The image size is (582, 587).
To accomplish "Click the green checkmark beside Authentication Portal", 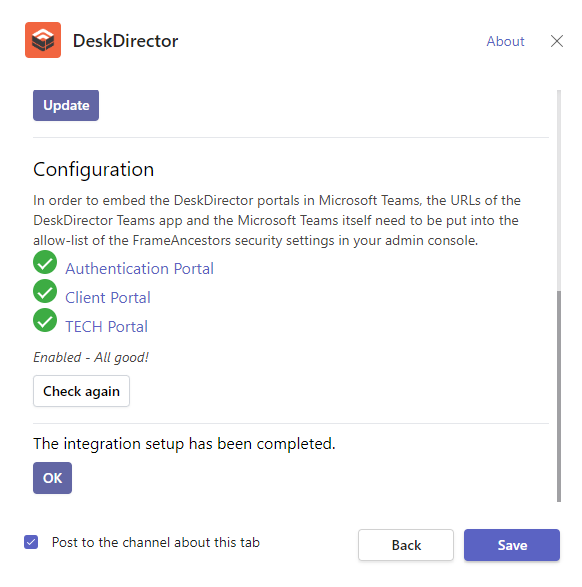I will (x=45, y=262).
